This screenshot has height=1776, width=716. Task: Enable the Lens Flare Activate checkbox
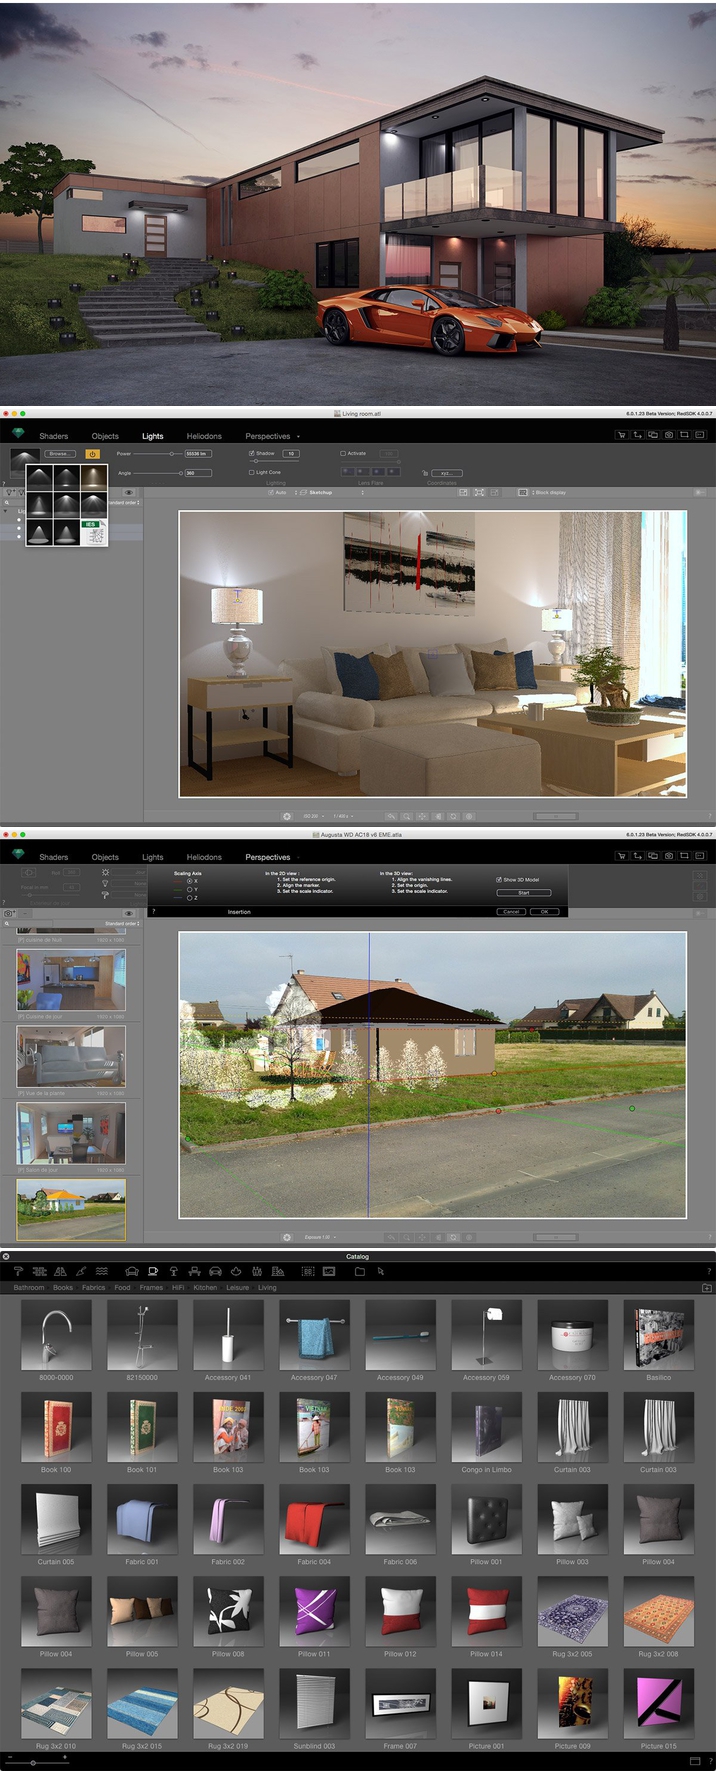(x=343, y=453)
